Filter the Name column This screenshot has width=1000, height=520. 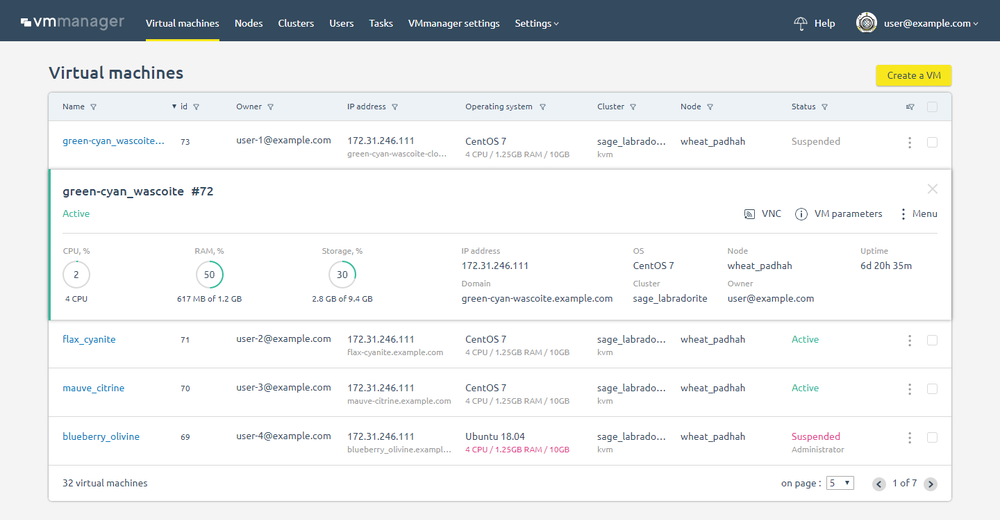[x=94, y=107]
